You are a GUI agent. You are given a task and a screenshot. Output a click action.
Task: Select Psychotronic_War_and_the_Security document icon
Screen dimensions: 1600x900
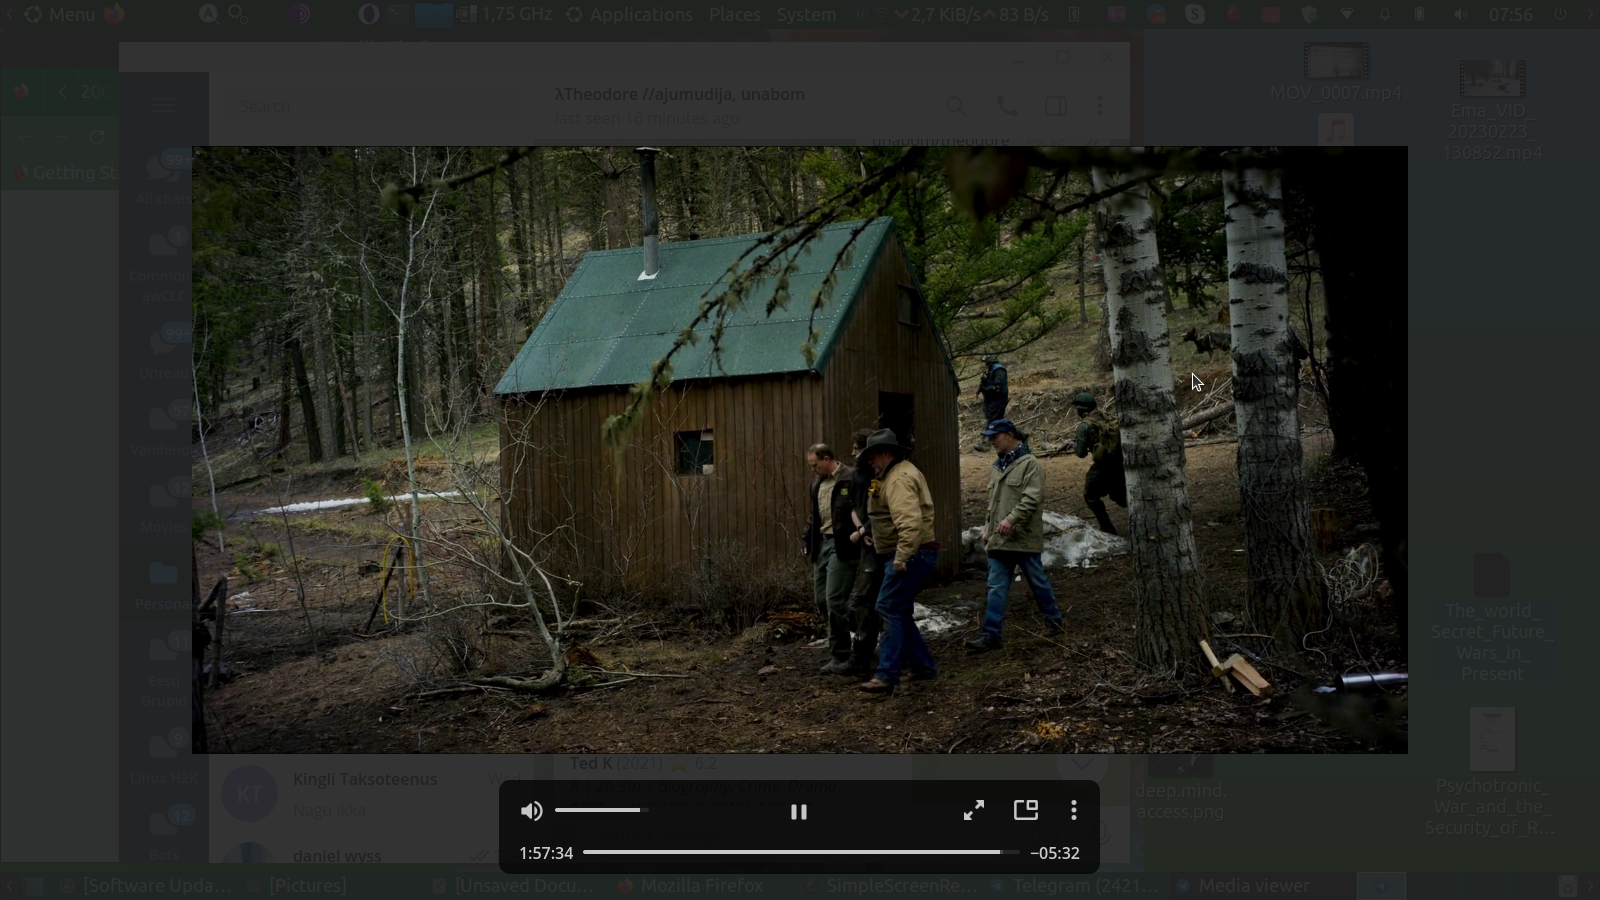(1492, 739)
